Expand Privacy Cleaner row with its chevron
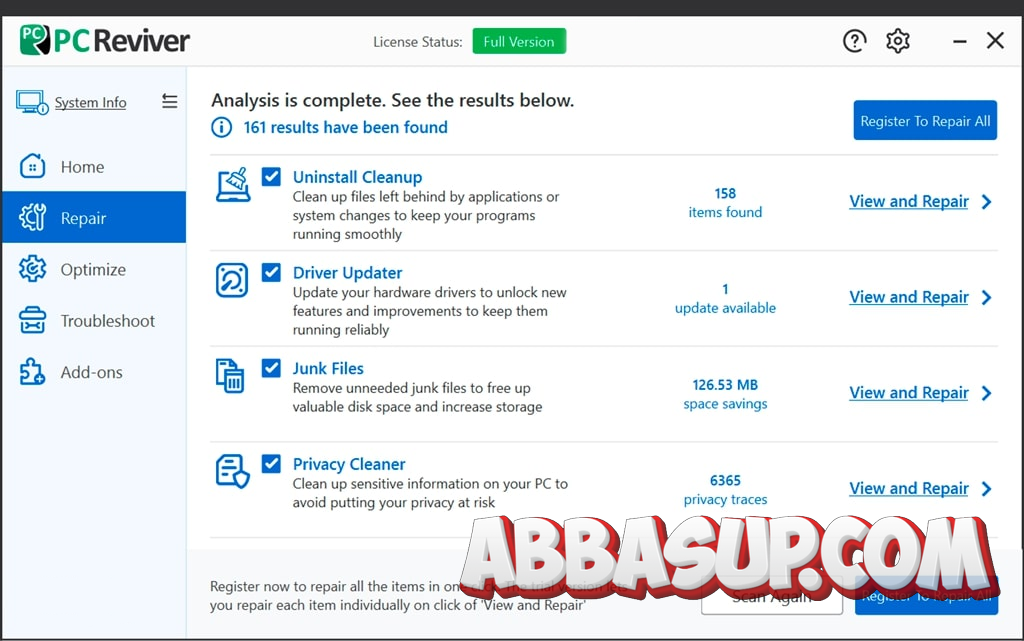Screen dimensions: 1024x641 tap(987, 489)
